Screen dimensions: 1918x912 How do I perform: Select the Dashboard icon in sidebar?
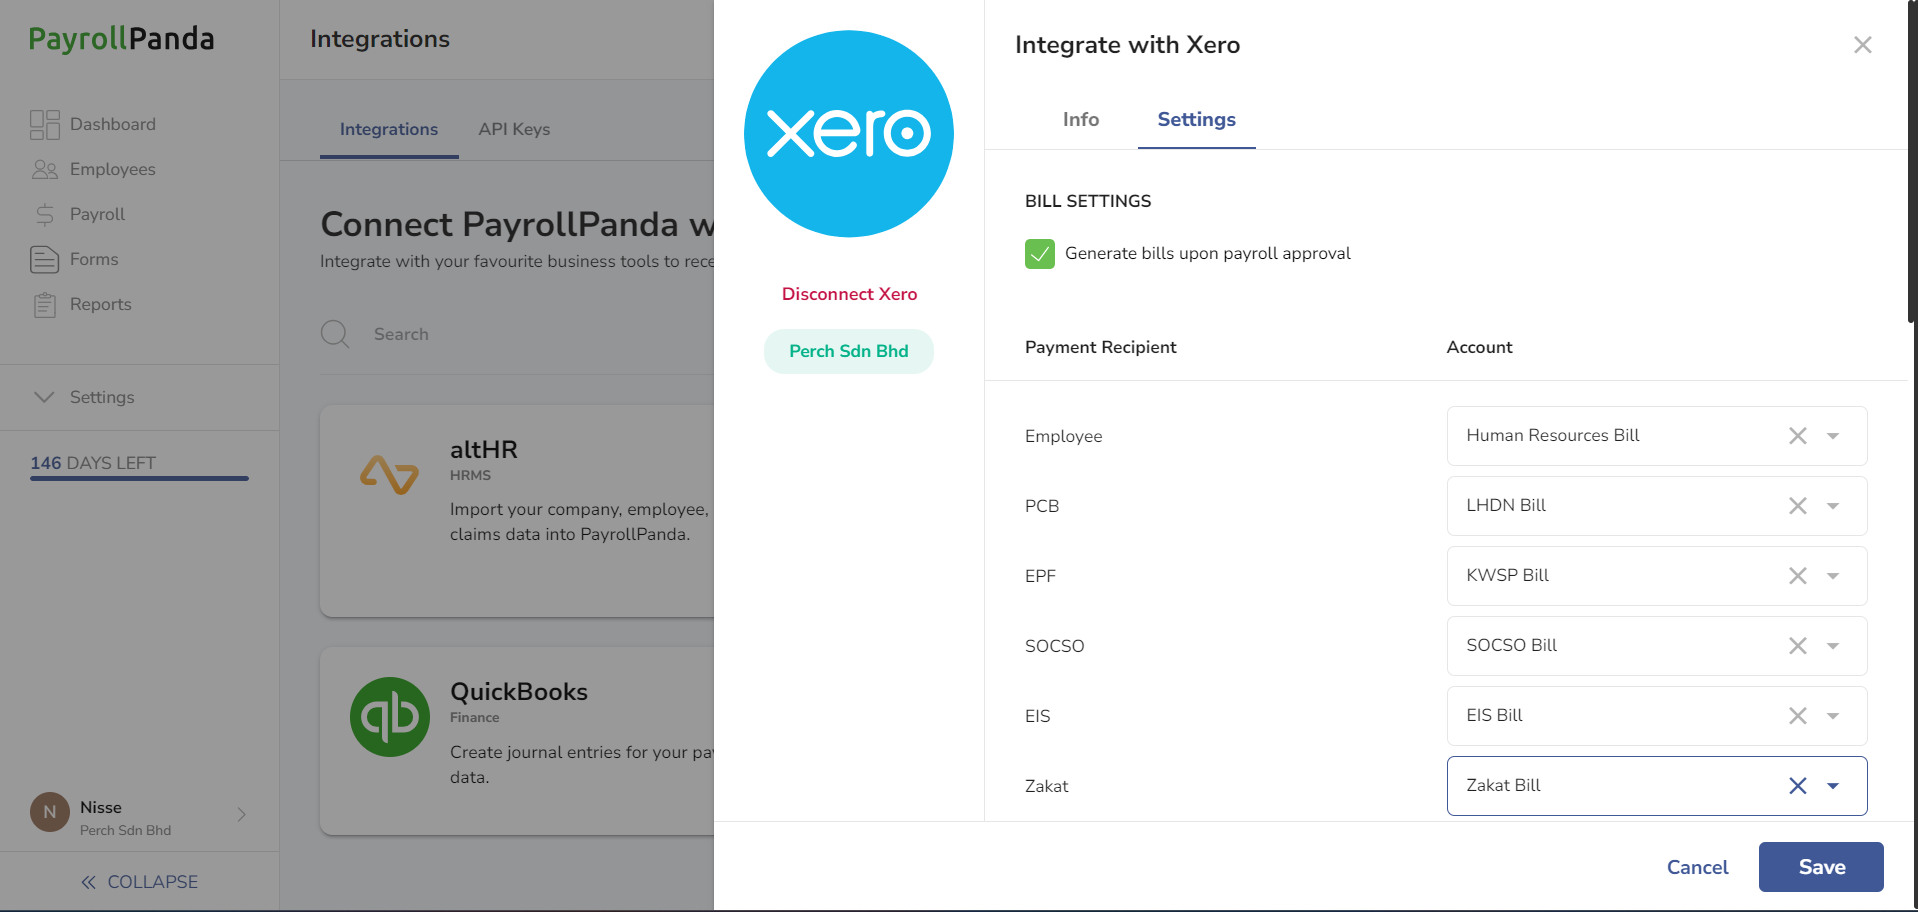tap(44, 124)
